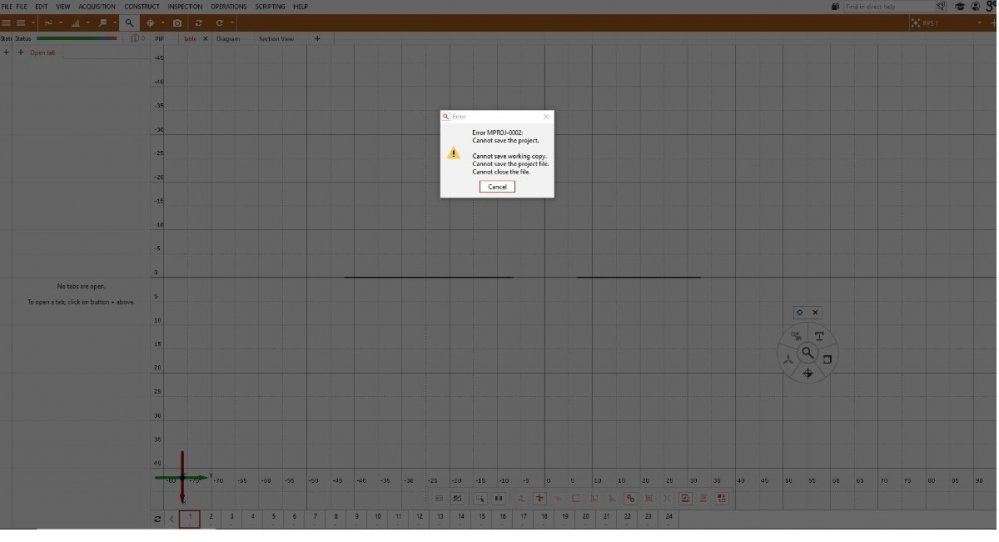
Task: Click the crosshair icon in bottom toolbar
Action: pyautogui.click(x=540, y=499)
